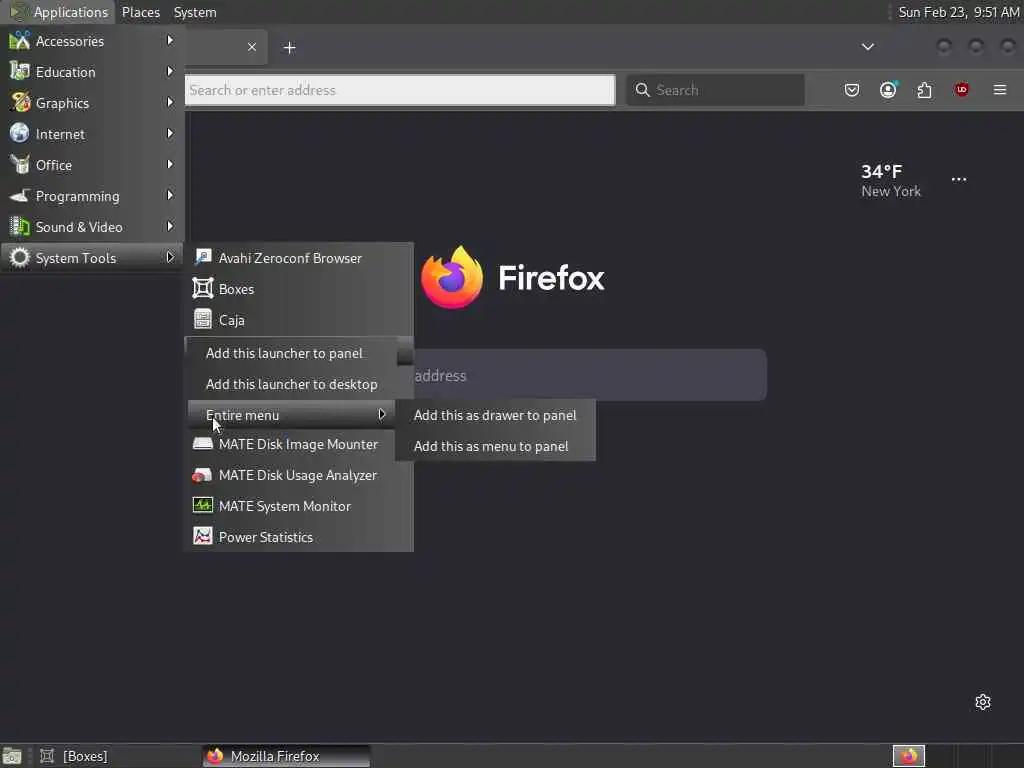
Task: Open the Places menu
Action: tap(140, 12)
